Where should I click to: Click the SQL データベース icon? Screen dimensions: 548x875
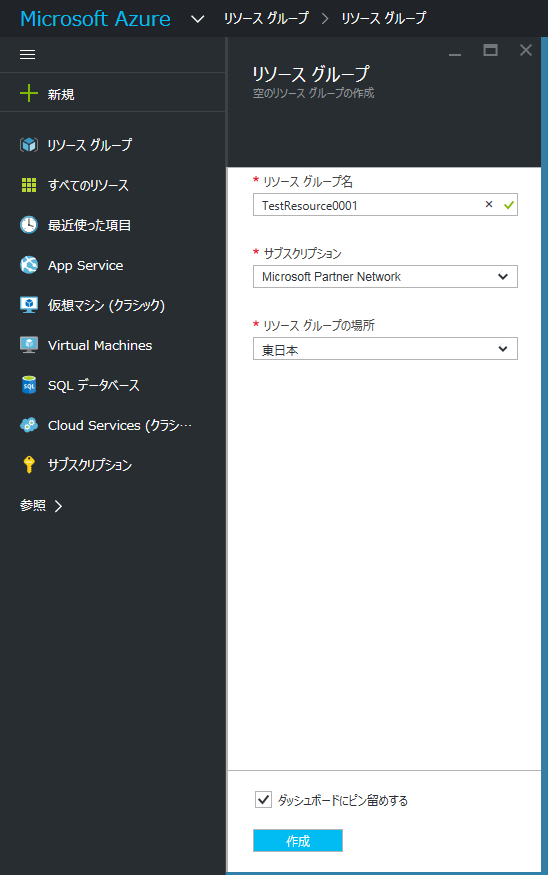pos(28,385)
